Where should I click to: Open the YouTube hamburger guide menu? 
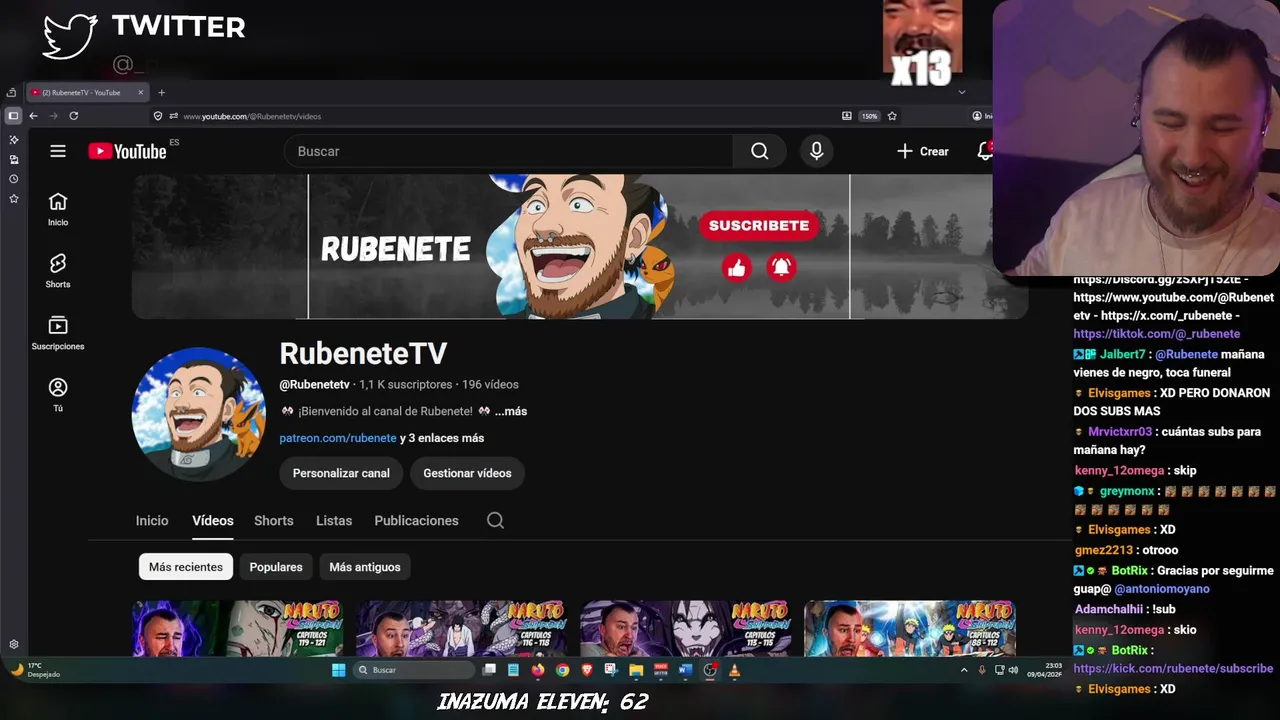tap(58, 151)
